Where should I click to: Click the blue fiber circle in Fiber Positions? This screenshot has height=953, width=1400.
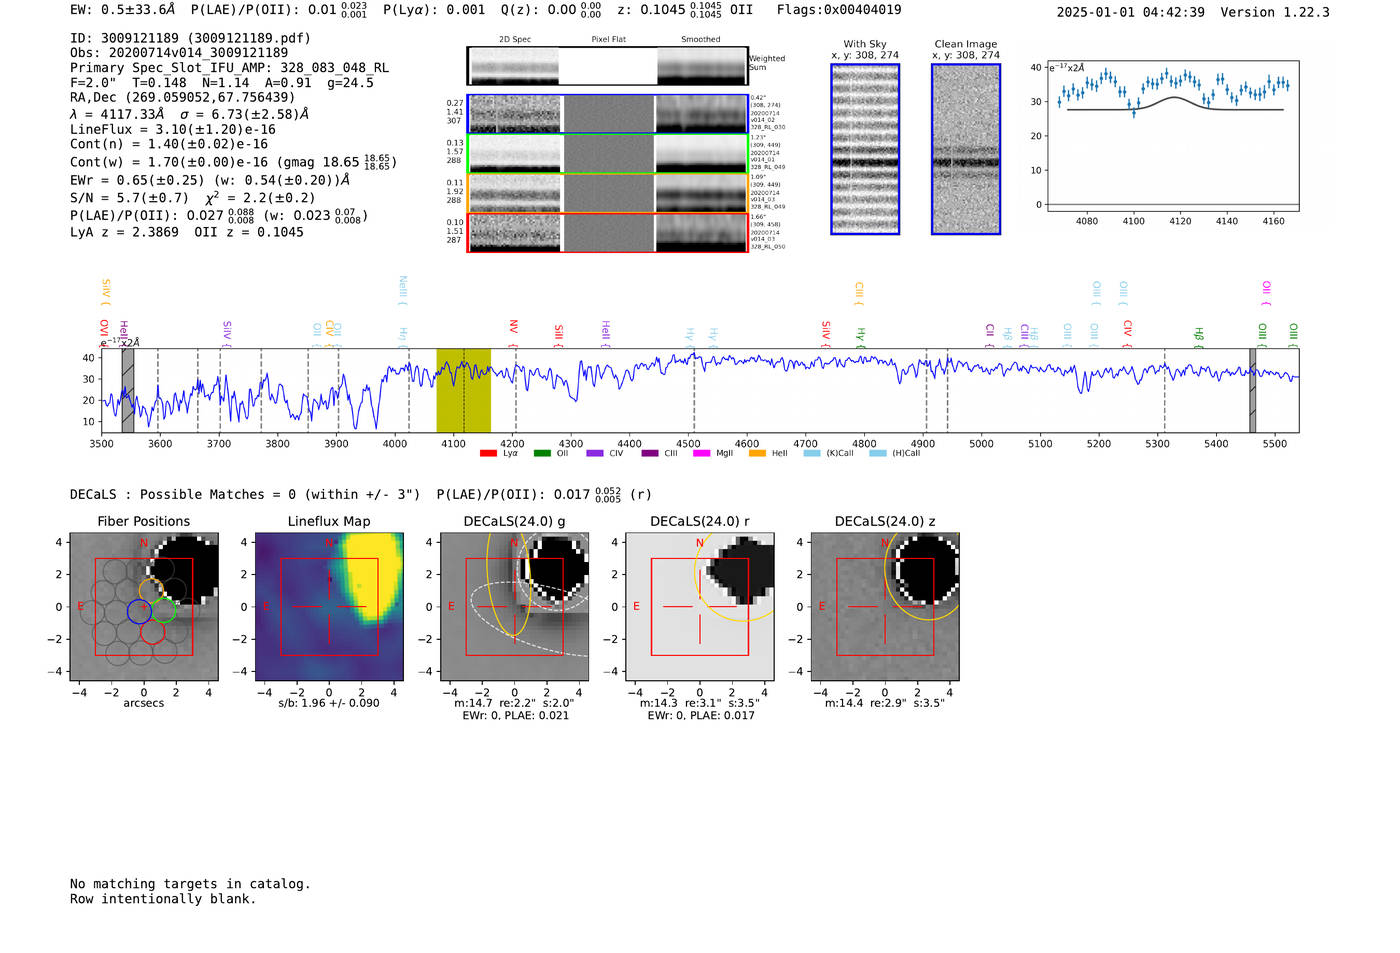(x=140, y=611)
